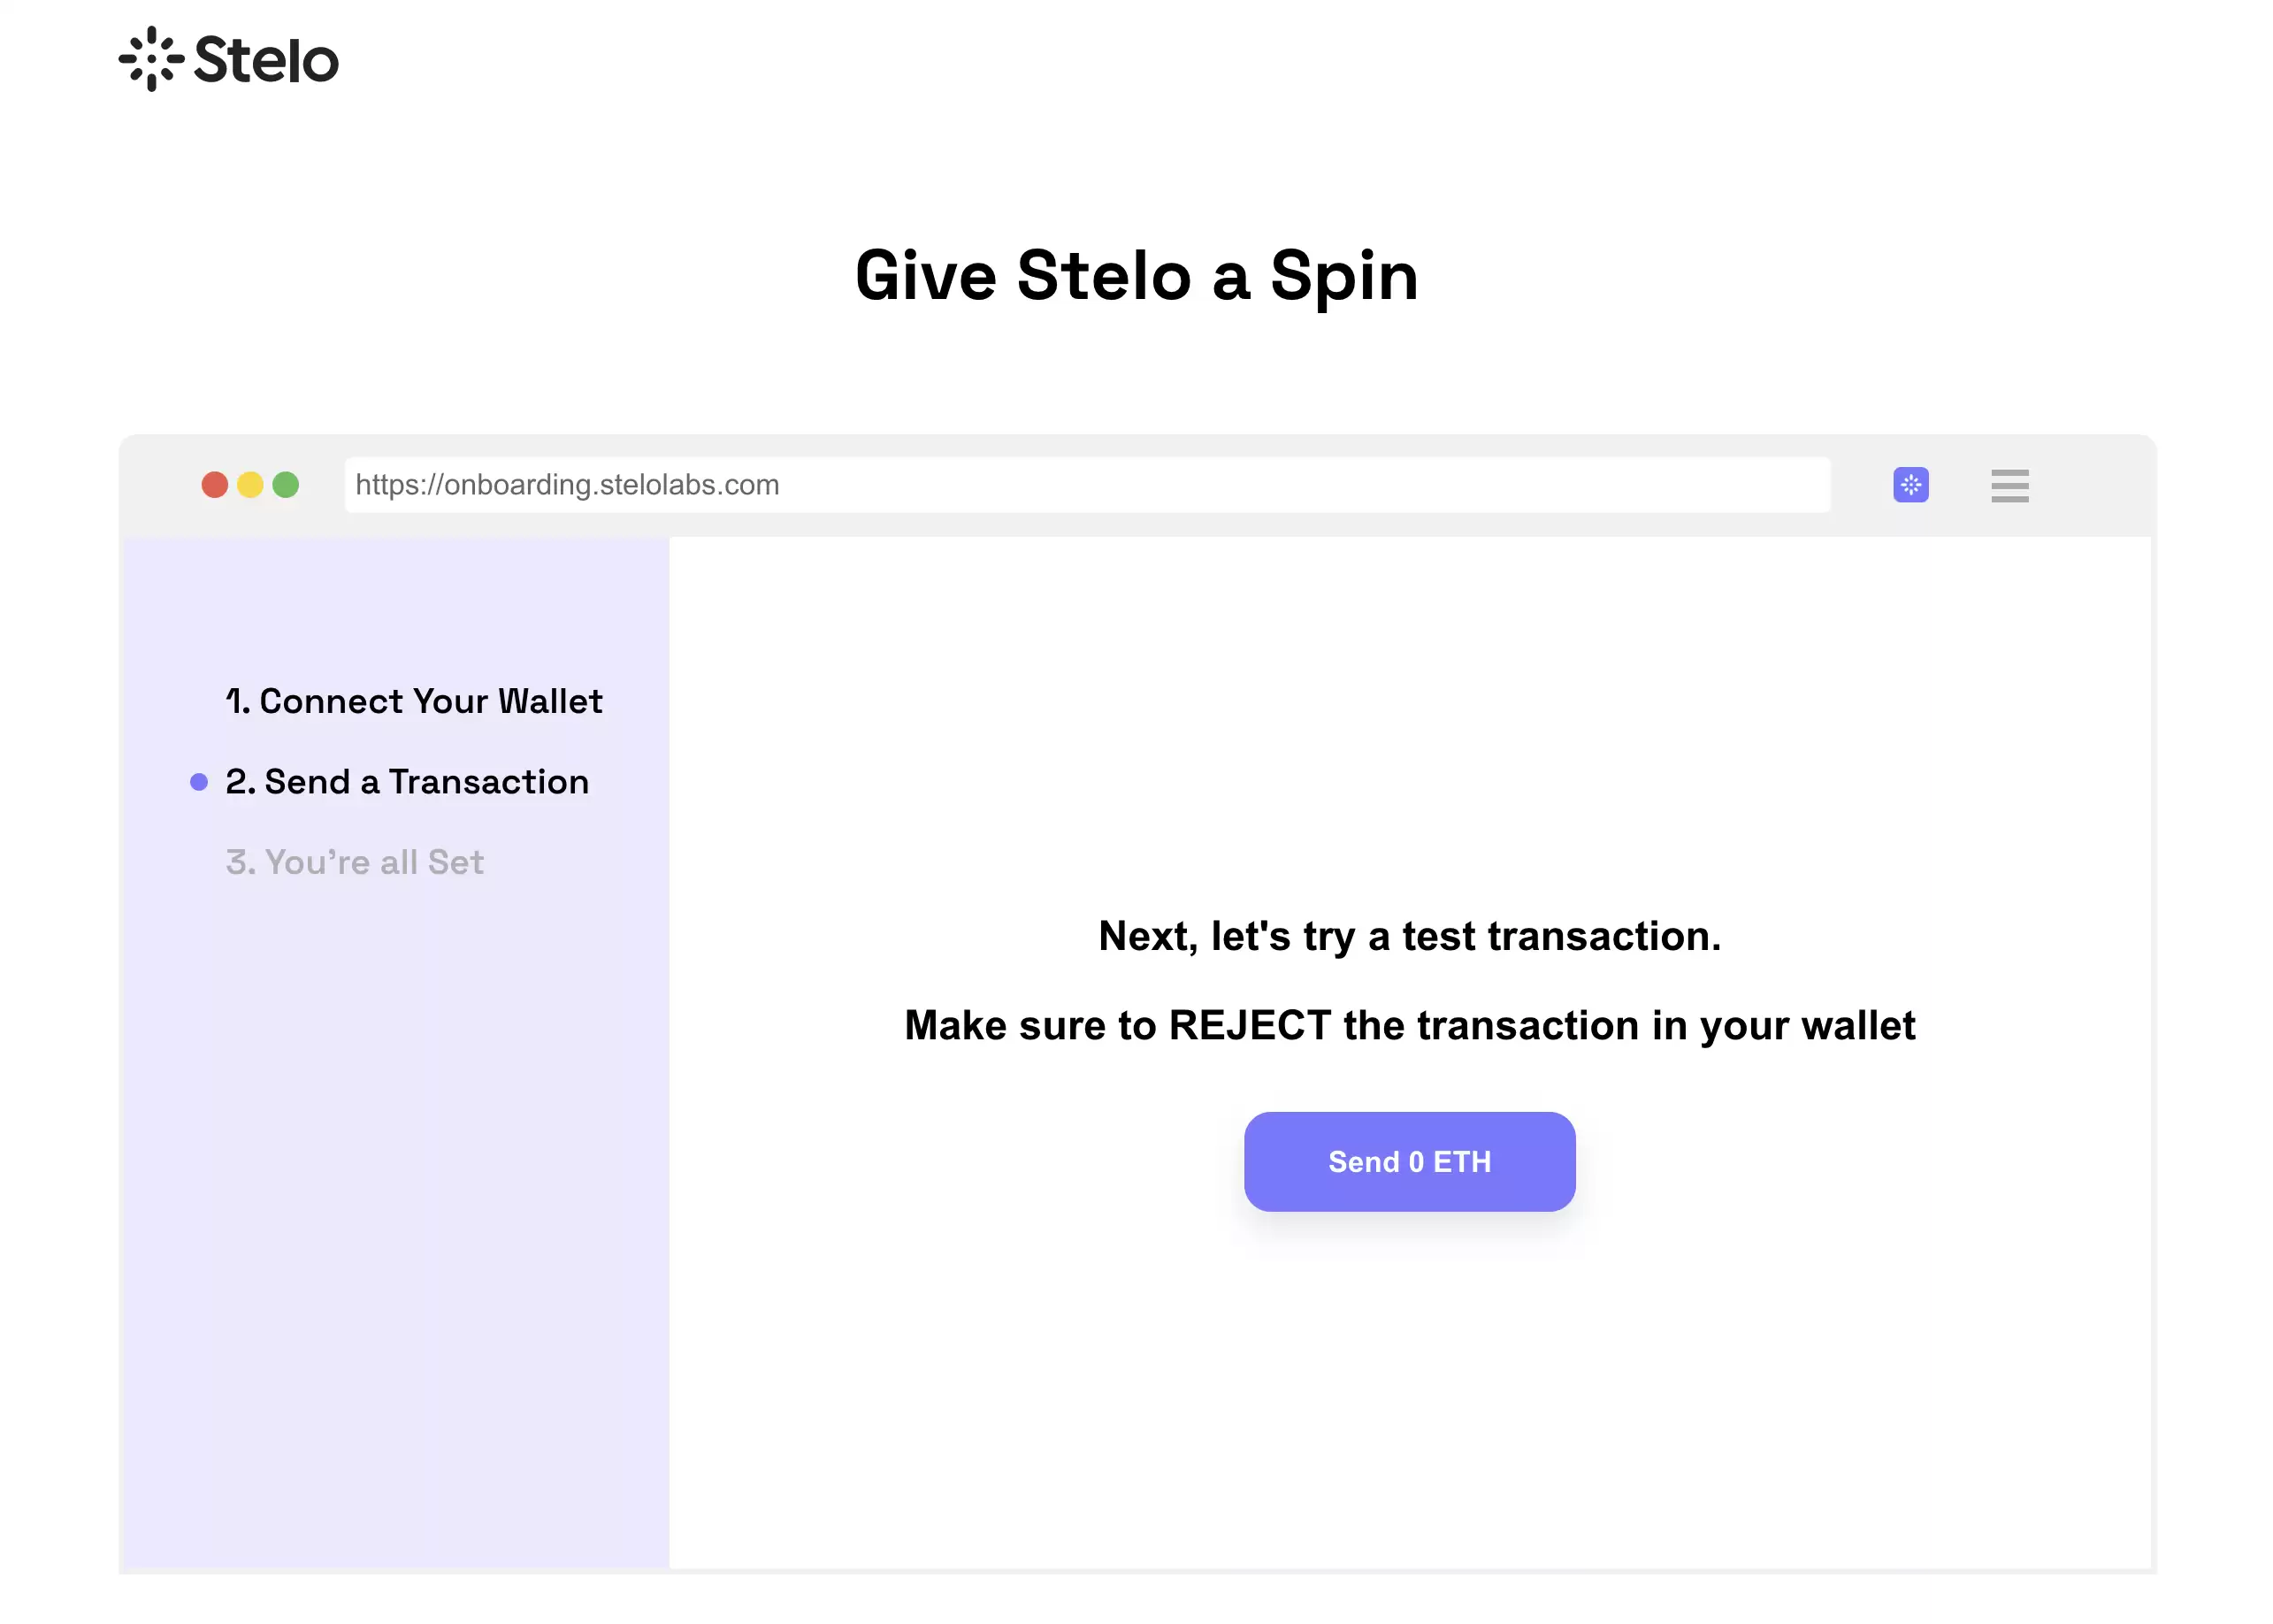Focus the onboarding.stelolabs.com address bar
The height and width of the screenshot is (1624, 2273).
coord(1086,485)
